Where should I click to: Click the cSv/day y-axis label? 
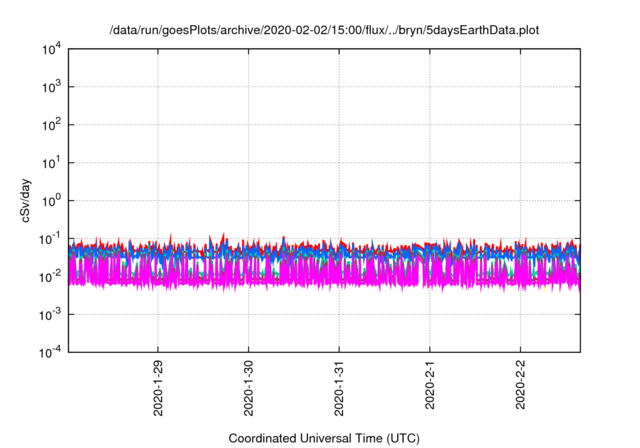(25, 200)
